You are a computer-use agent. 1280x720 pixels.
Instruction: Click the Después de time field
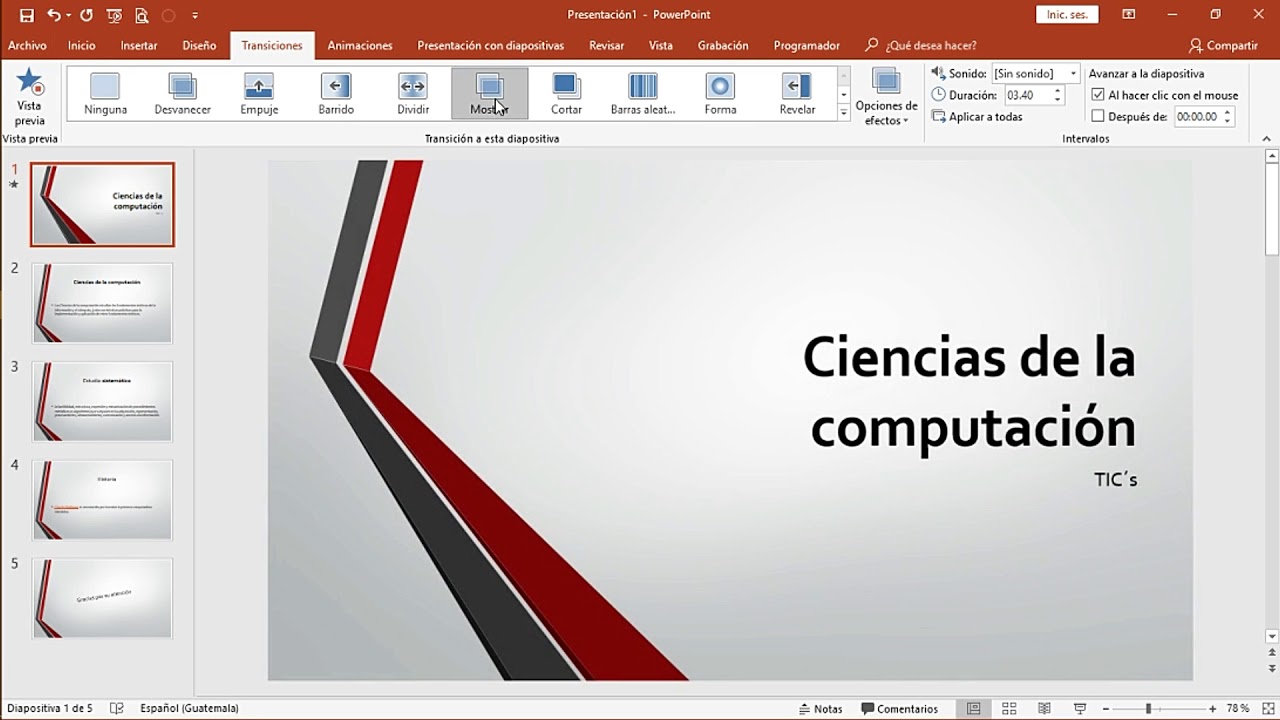point(1197,116)
